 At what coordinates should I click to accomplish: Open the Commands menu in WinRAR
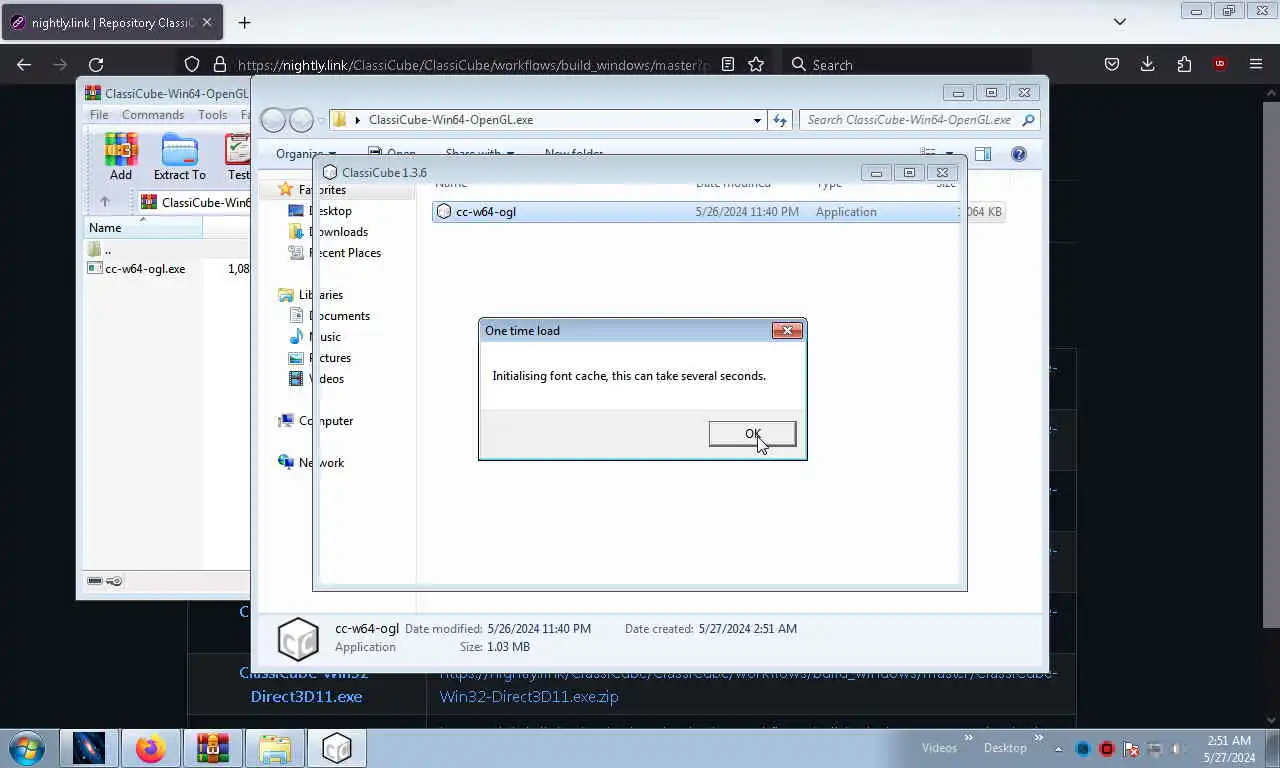pos(153,114)
